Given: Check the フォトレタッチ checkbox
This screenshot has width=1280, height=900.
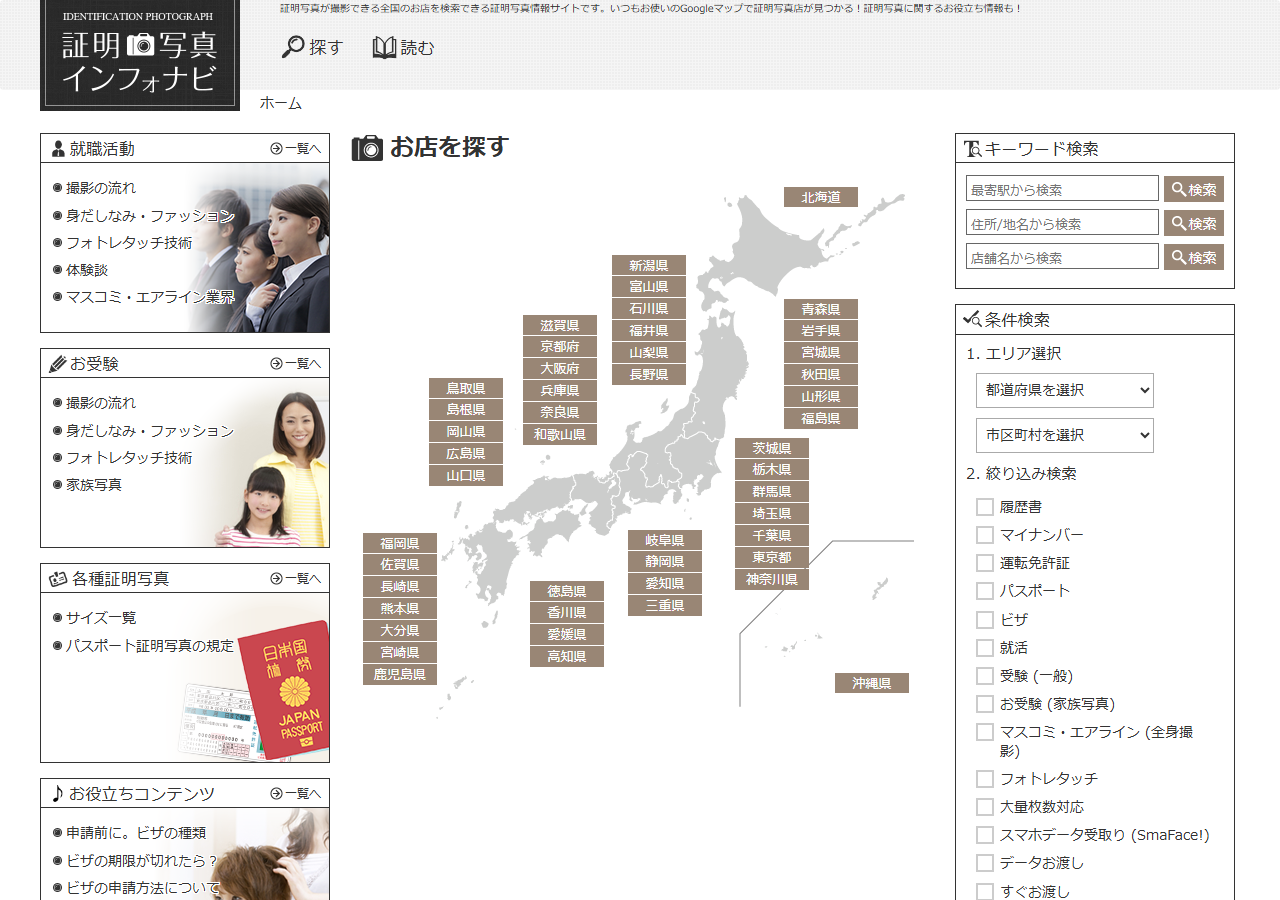Looking at the screenshot, I should (x=985, y=779).
